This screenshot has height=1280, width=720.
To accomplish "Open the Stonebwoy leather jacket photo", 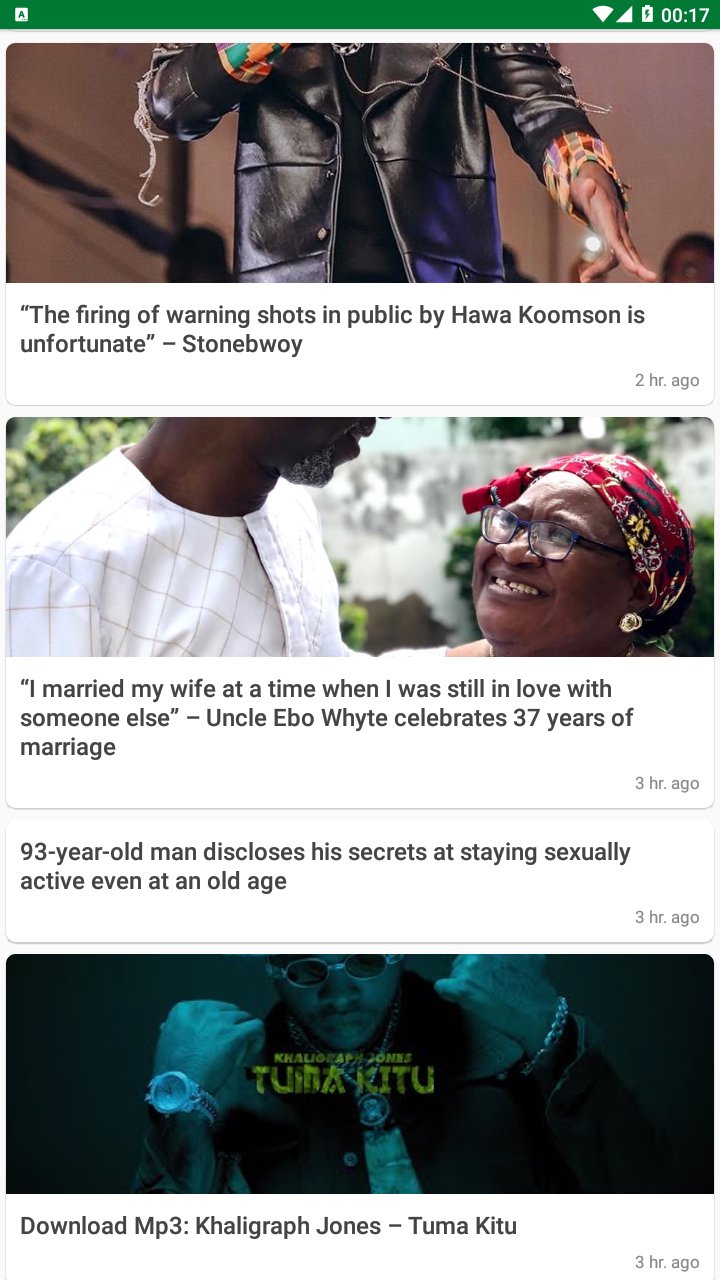I will tap(360, 163).
